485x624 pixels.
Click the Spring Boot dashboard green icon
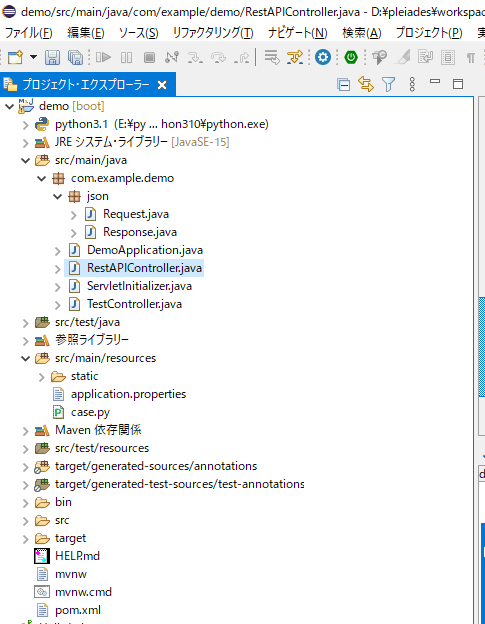point(351,57)
